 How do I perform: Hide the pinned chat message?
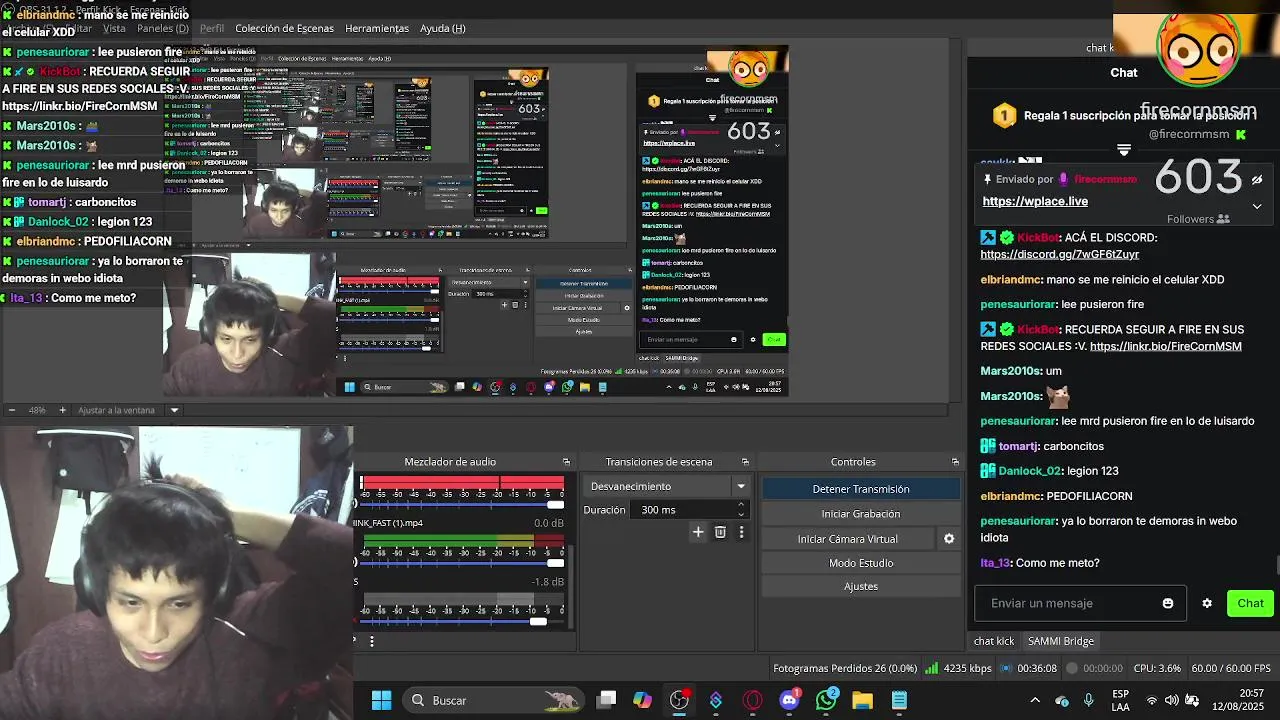(x=1257, y=180)
